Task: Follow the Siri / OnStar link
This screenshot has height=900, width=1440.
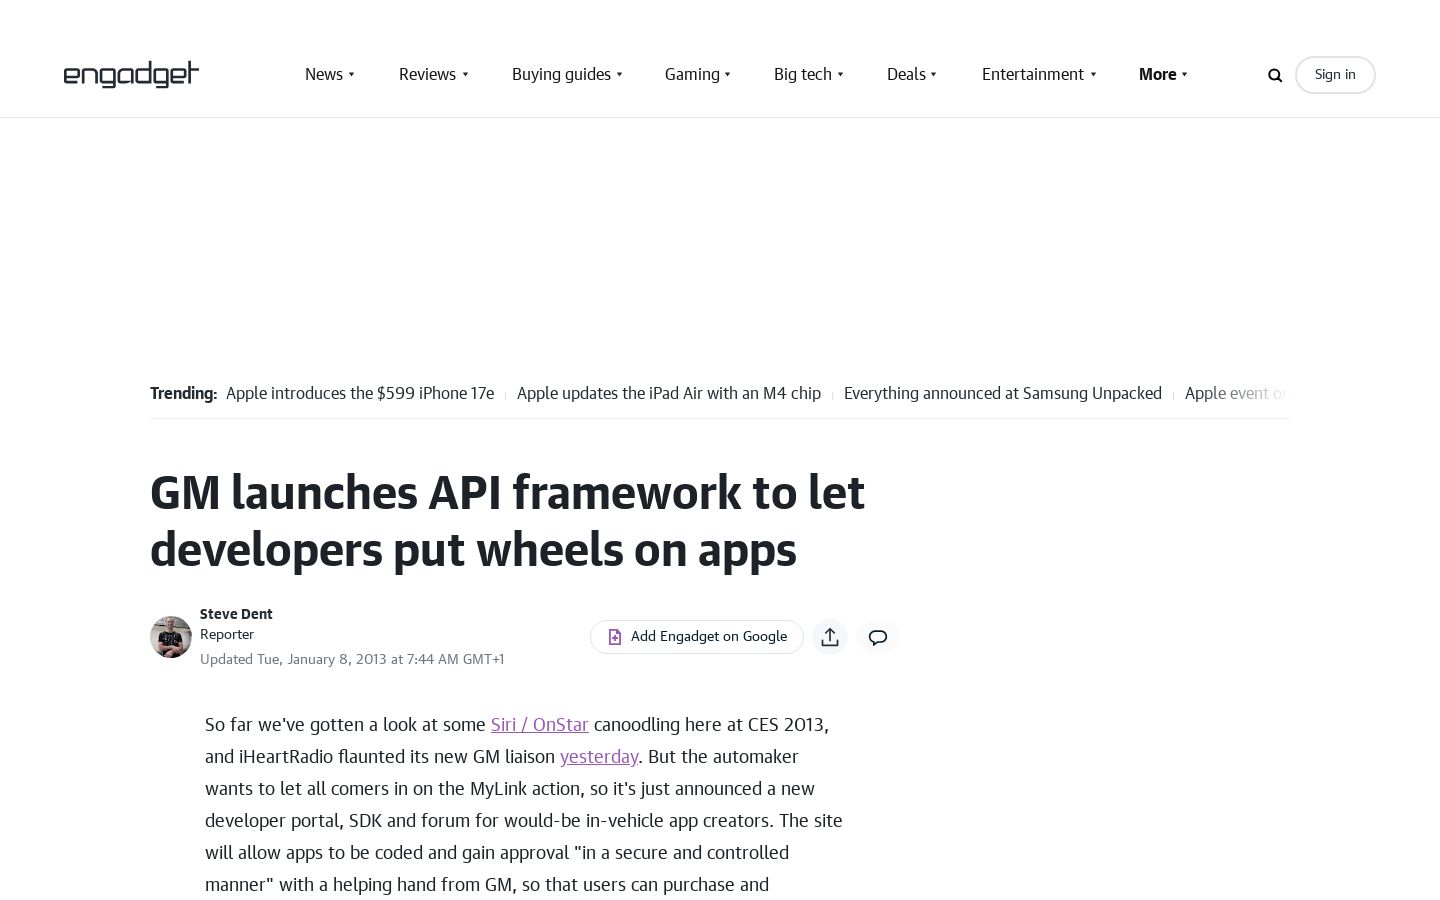Action: click(539, 724)
